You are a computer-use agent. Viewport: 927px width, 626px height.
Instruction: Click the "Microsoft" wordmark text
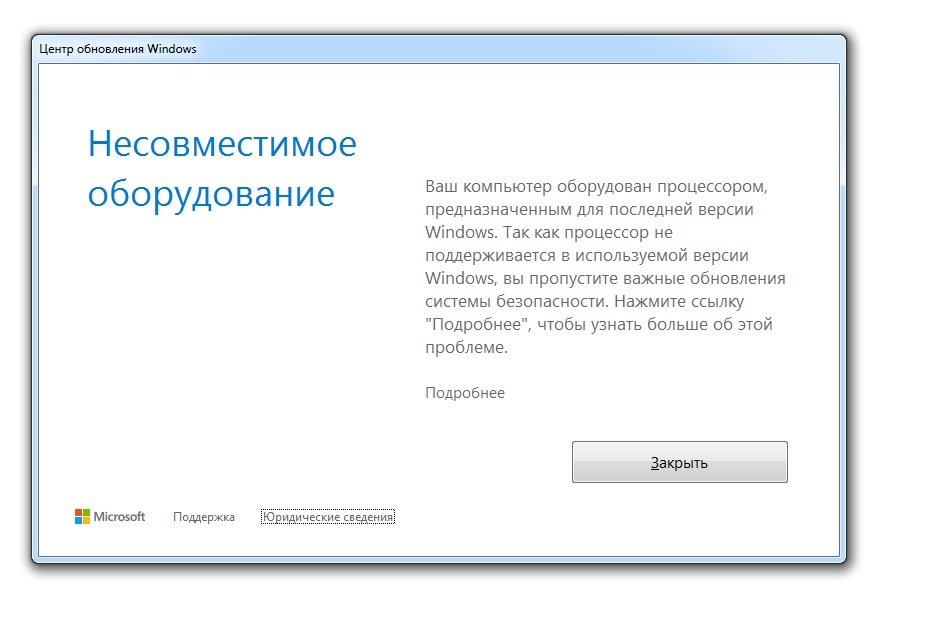119,517
